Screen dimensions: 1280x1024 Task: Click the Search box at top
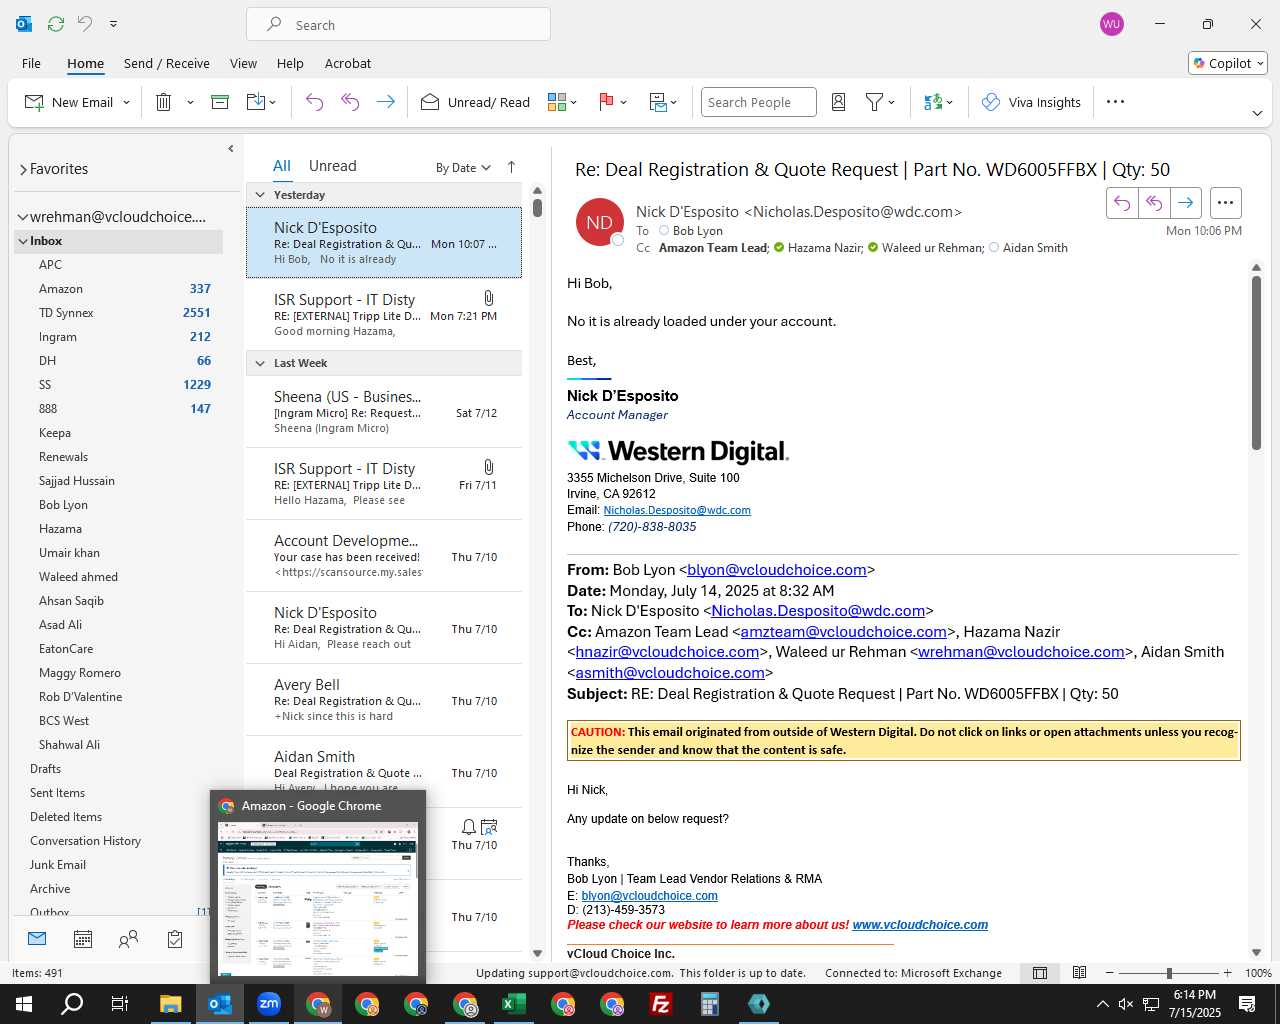398,24
